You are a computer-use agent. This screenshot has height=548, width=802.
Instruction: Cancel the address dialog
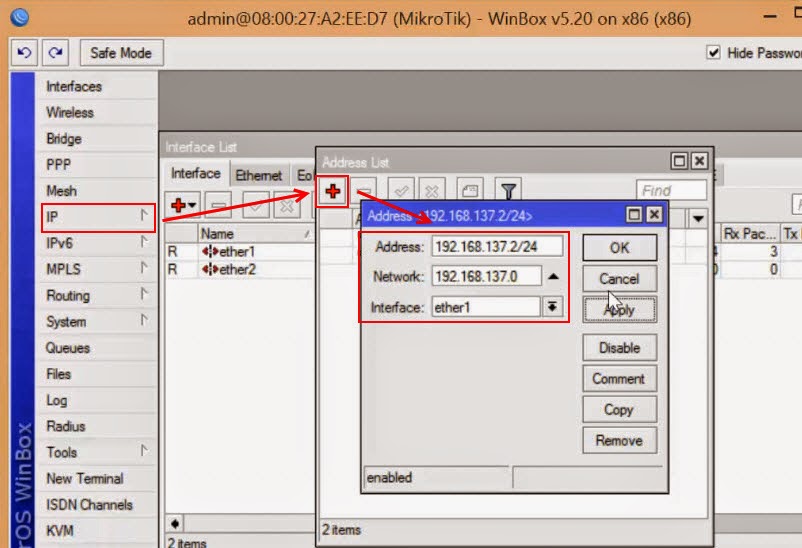click(619, 279)
